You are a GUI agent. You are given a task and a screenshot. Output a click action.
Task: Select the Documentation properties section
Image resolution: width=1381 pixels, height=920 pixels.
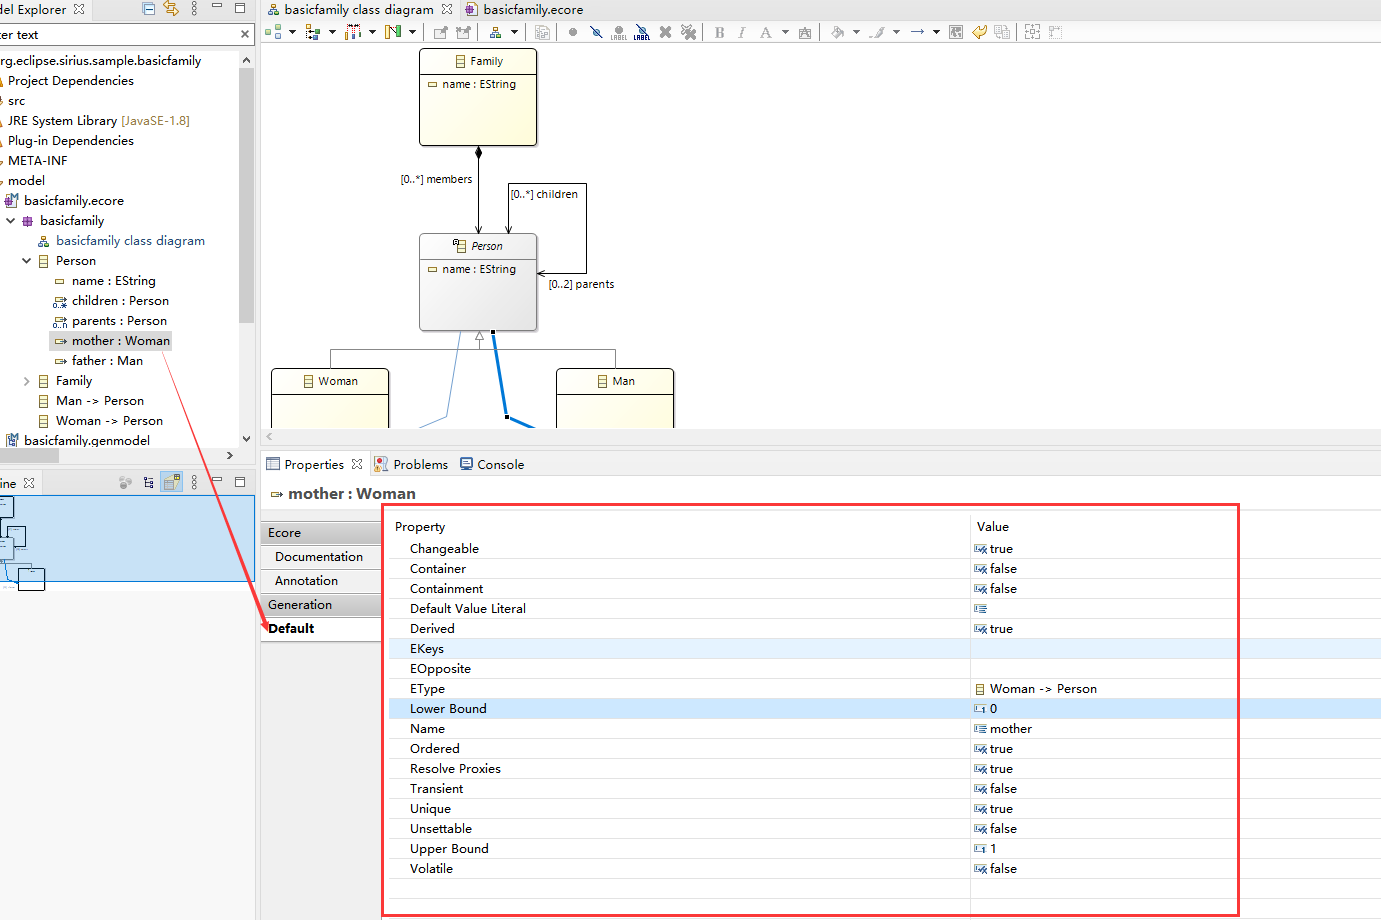click(x=321, y=557)
